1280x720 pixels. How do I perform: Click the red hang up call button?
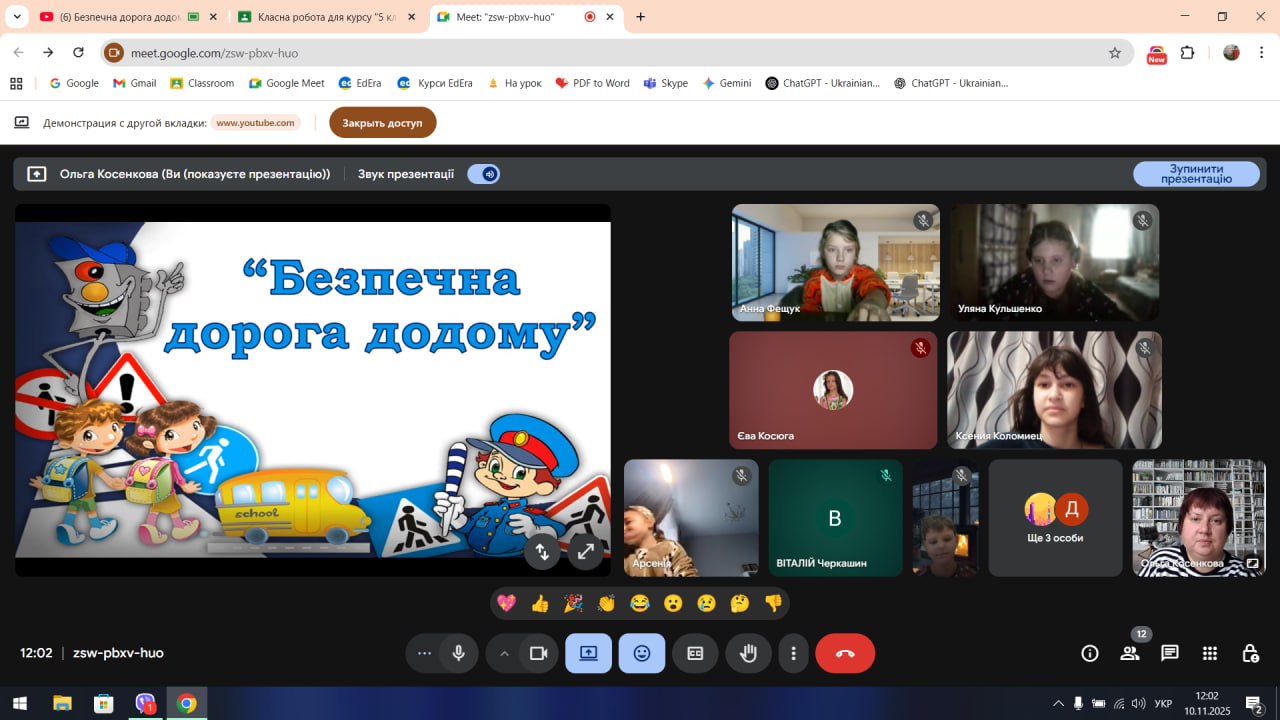845,654
